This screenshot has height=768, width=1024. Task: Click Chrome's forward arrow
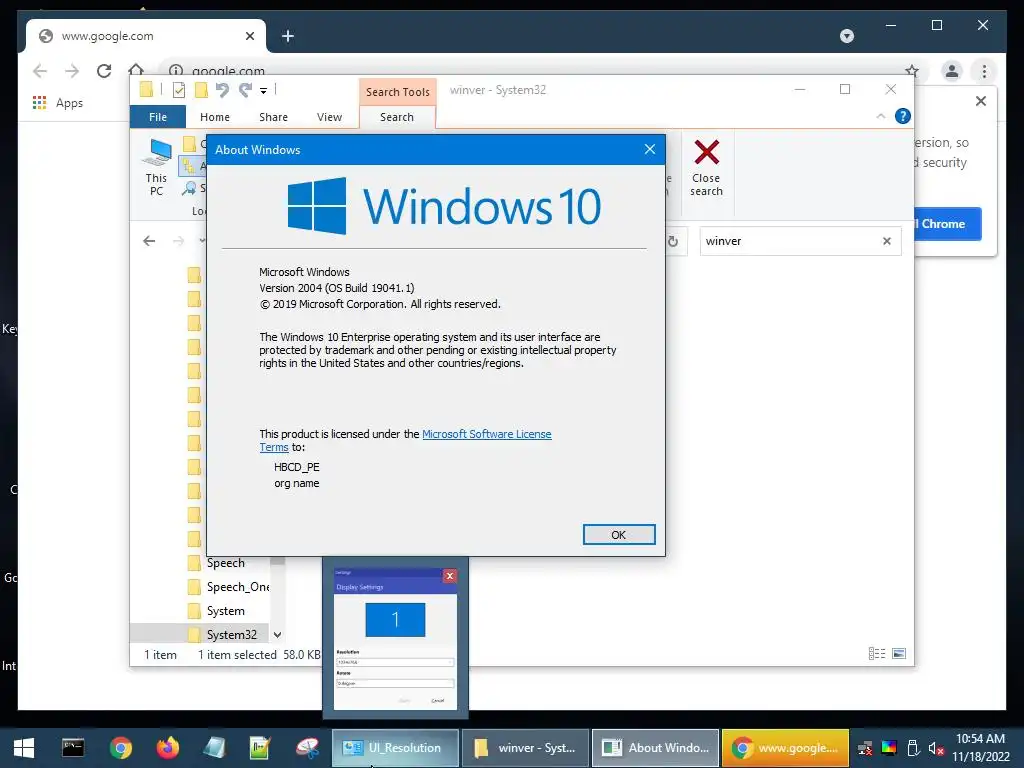point(72,71)
